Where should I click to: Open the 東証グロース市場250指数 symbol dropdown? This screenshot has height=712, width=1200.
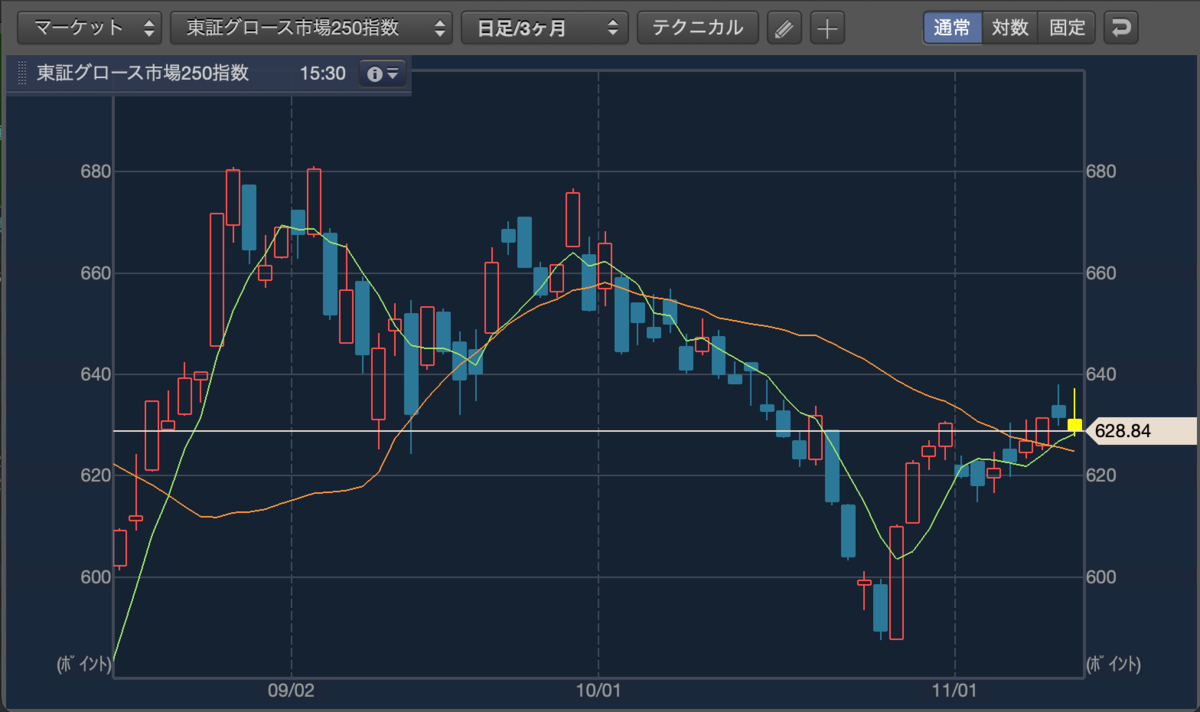tap(311, 28)
